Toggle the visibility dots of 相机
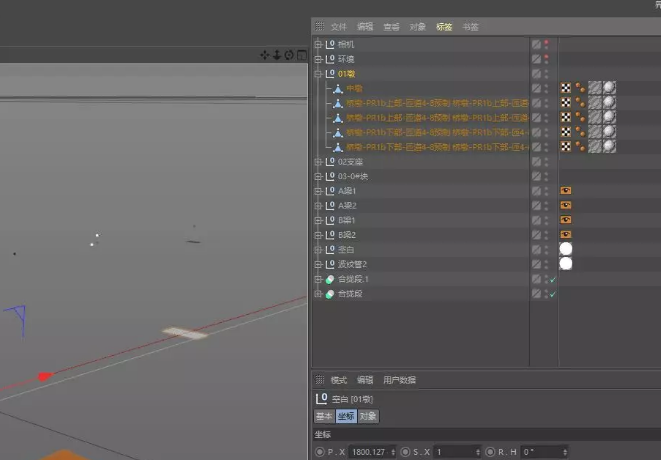Screen dimensions: 661x460 click(546, 44)
